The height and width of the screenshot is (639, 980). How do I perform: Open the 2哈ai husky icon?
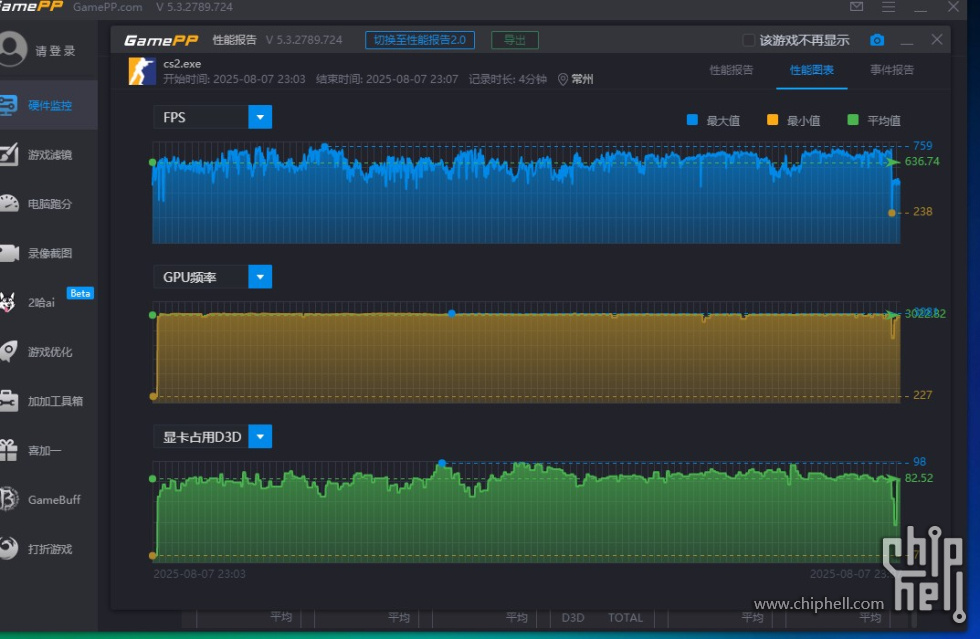(x=8, y=303)
